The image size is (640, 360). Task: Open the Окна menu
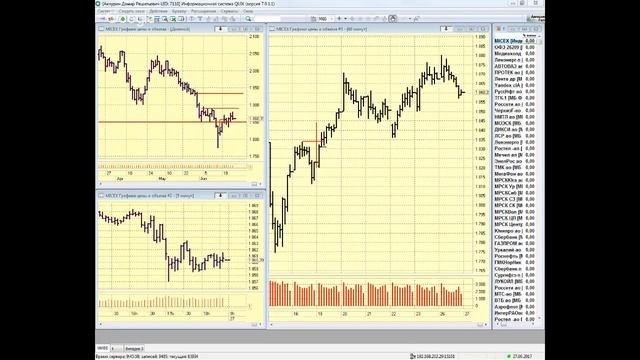point(248,11)
